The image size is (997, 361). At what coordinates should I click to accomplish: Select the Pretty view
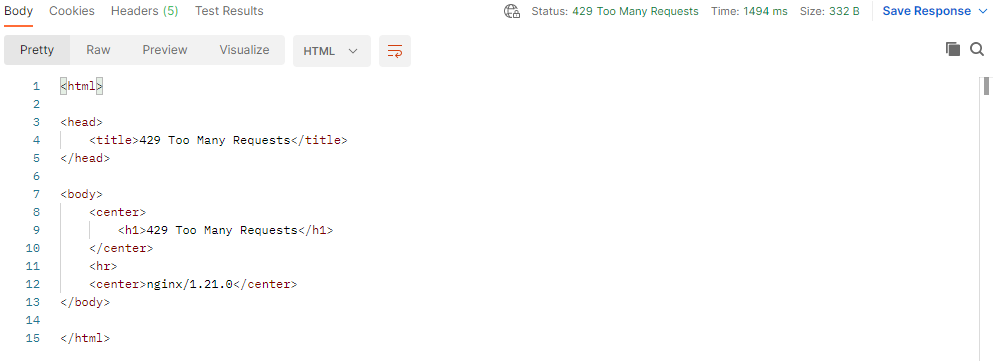click(x=37, y=50)
